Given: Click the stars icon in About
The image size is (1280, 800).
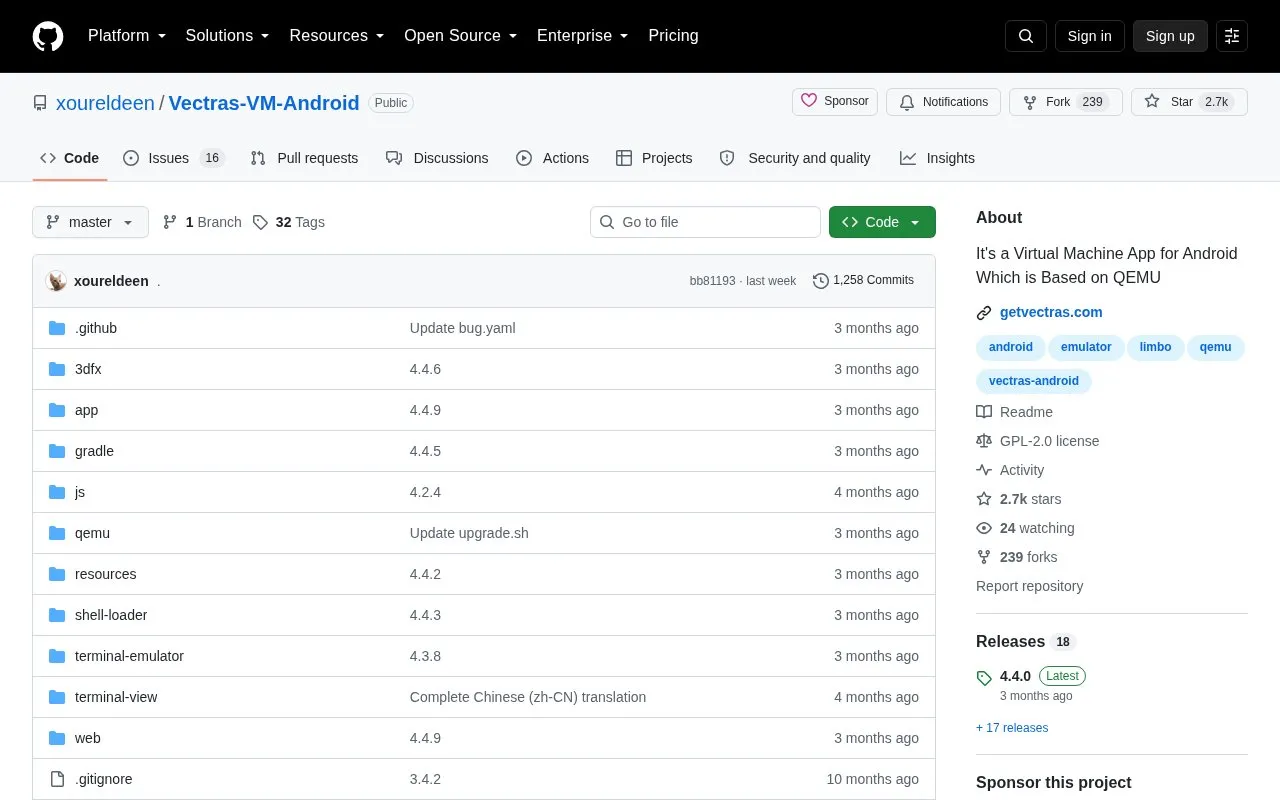Looking at the screenshot, I should tap(984, 499).
